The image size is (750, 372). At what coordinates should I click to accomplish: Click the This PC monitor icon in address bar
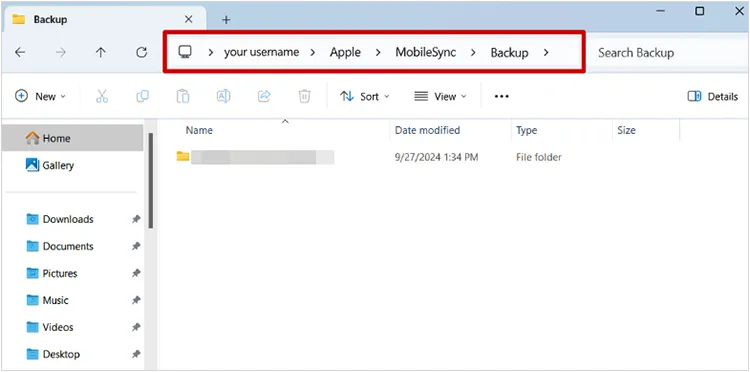point(185,52)
